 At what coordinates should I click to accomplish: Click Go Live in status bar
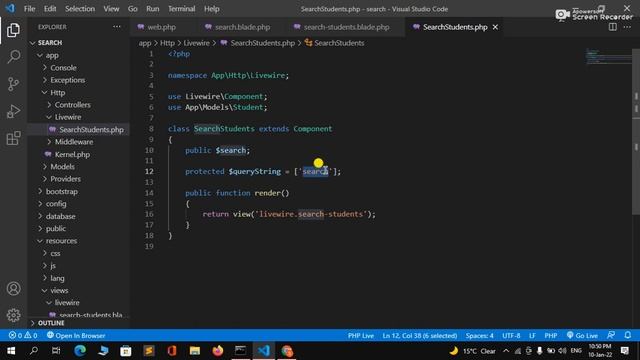coord(582,336)
